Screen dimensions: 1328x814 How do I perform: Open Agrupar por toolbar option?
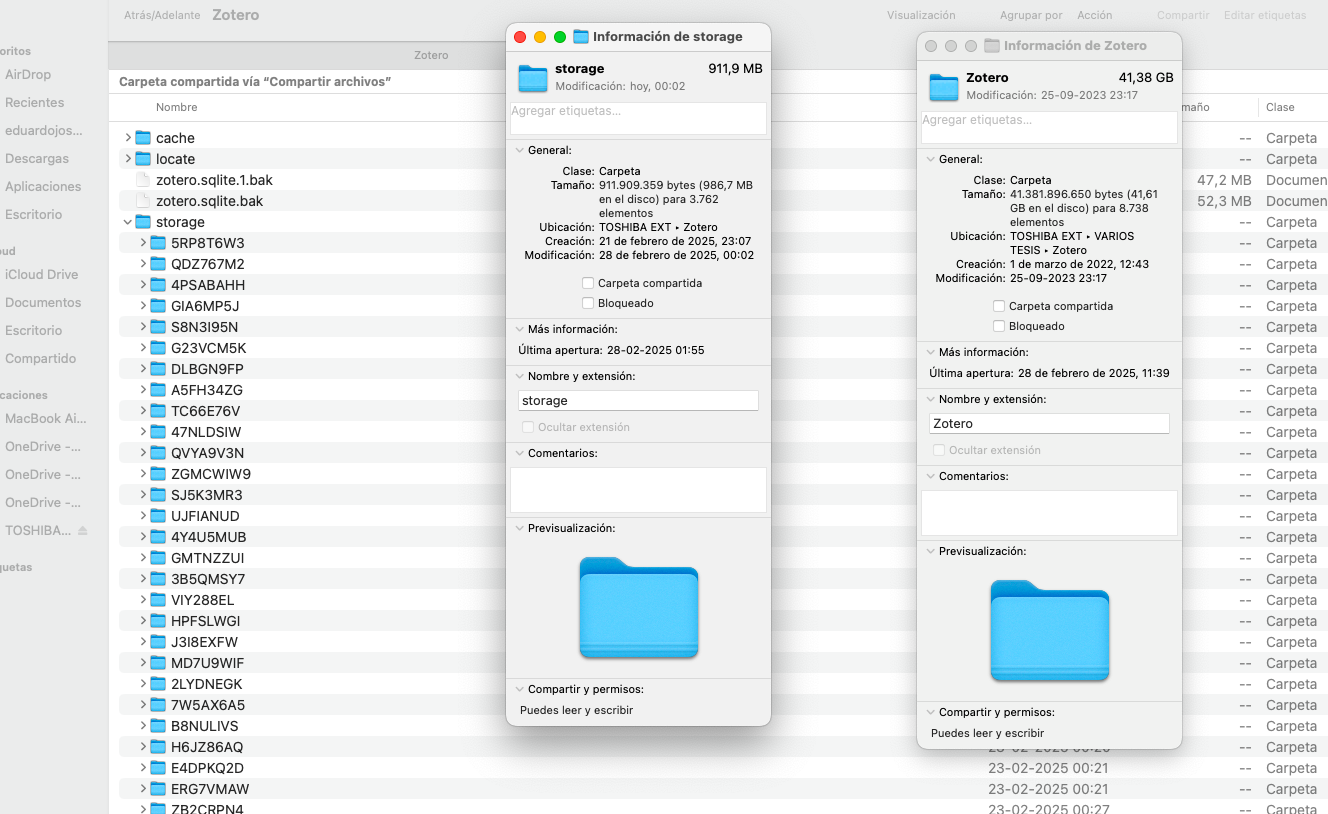[1031, 15]
